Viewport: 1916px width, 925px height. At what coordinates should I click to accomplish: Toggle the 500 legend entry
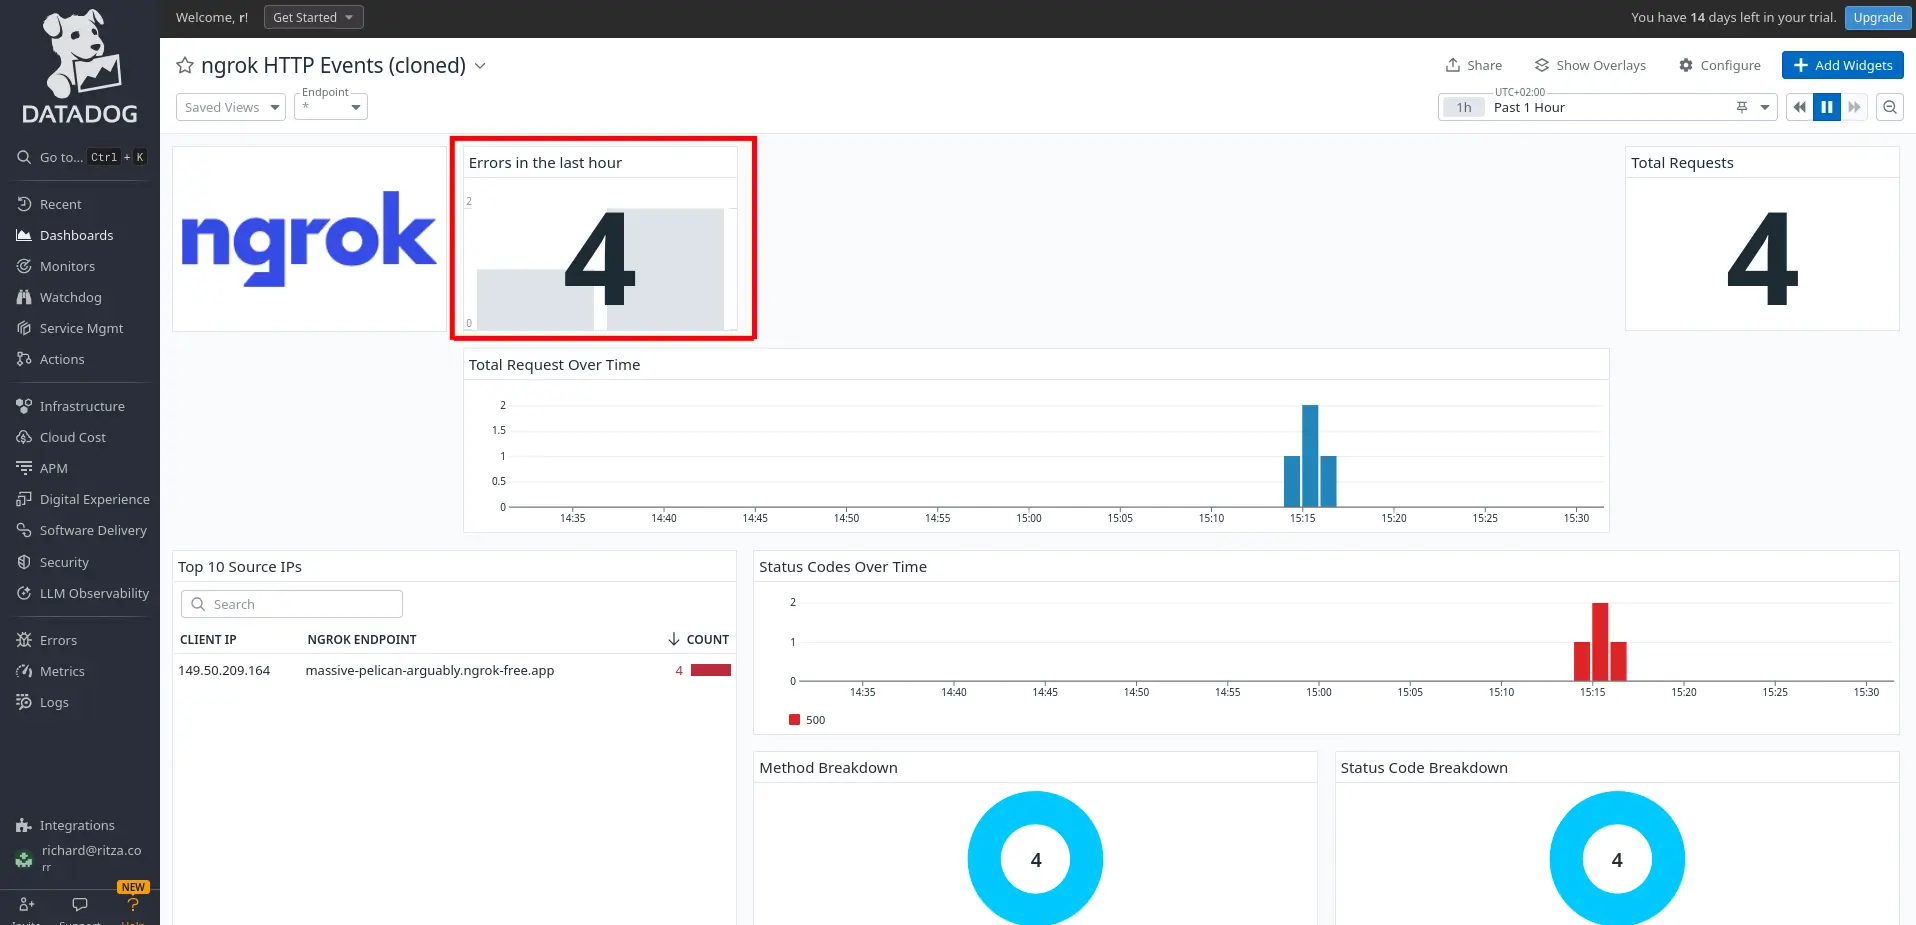click(807, 720)
